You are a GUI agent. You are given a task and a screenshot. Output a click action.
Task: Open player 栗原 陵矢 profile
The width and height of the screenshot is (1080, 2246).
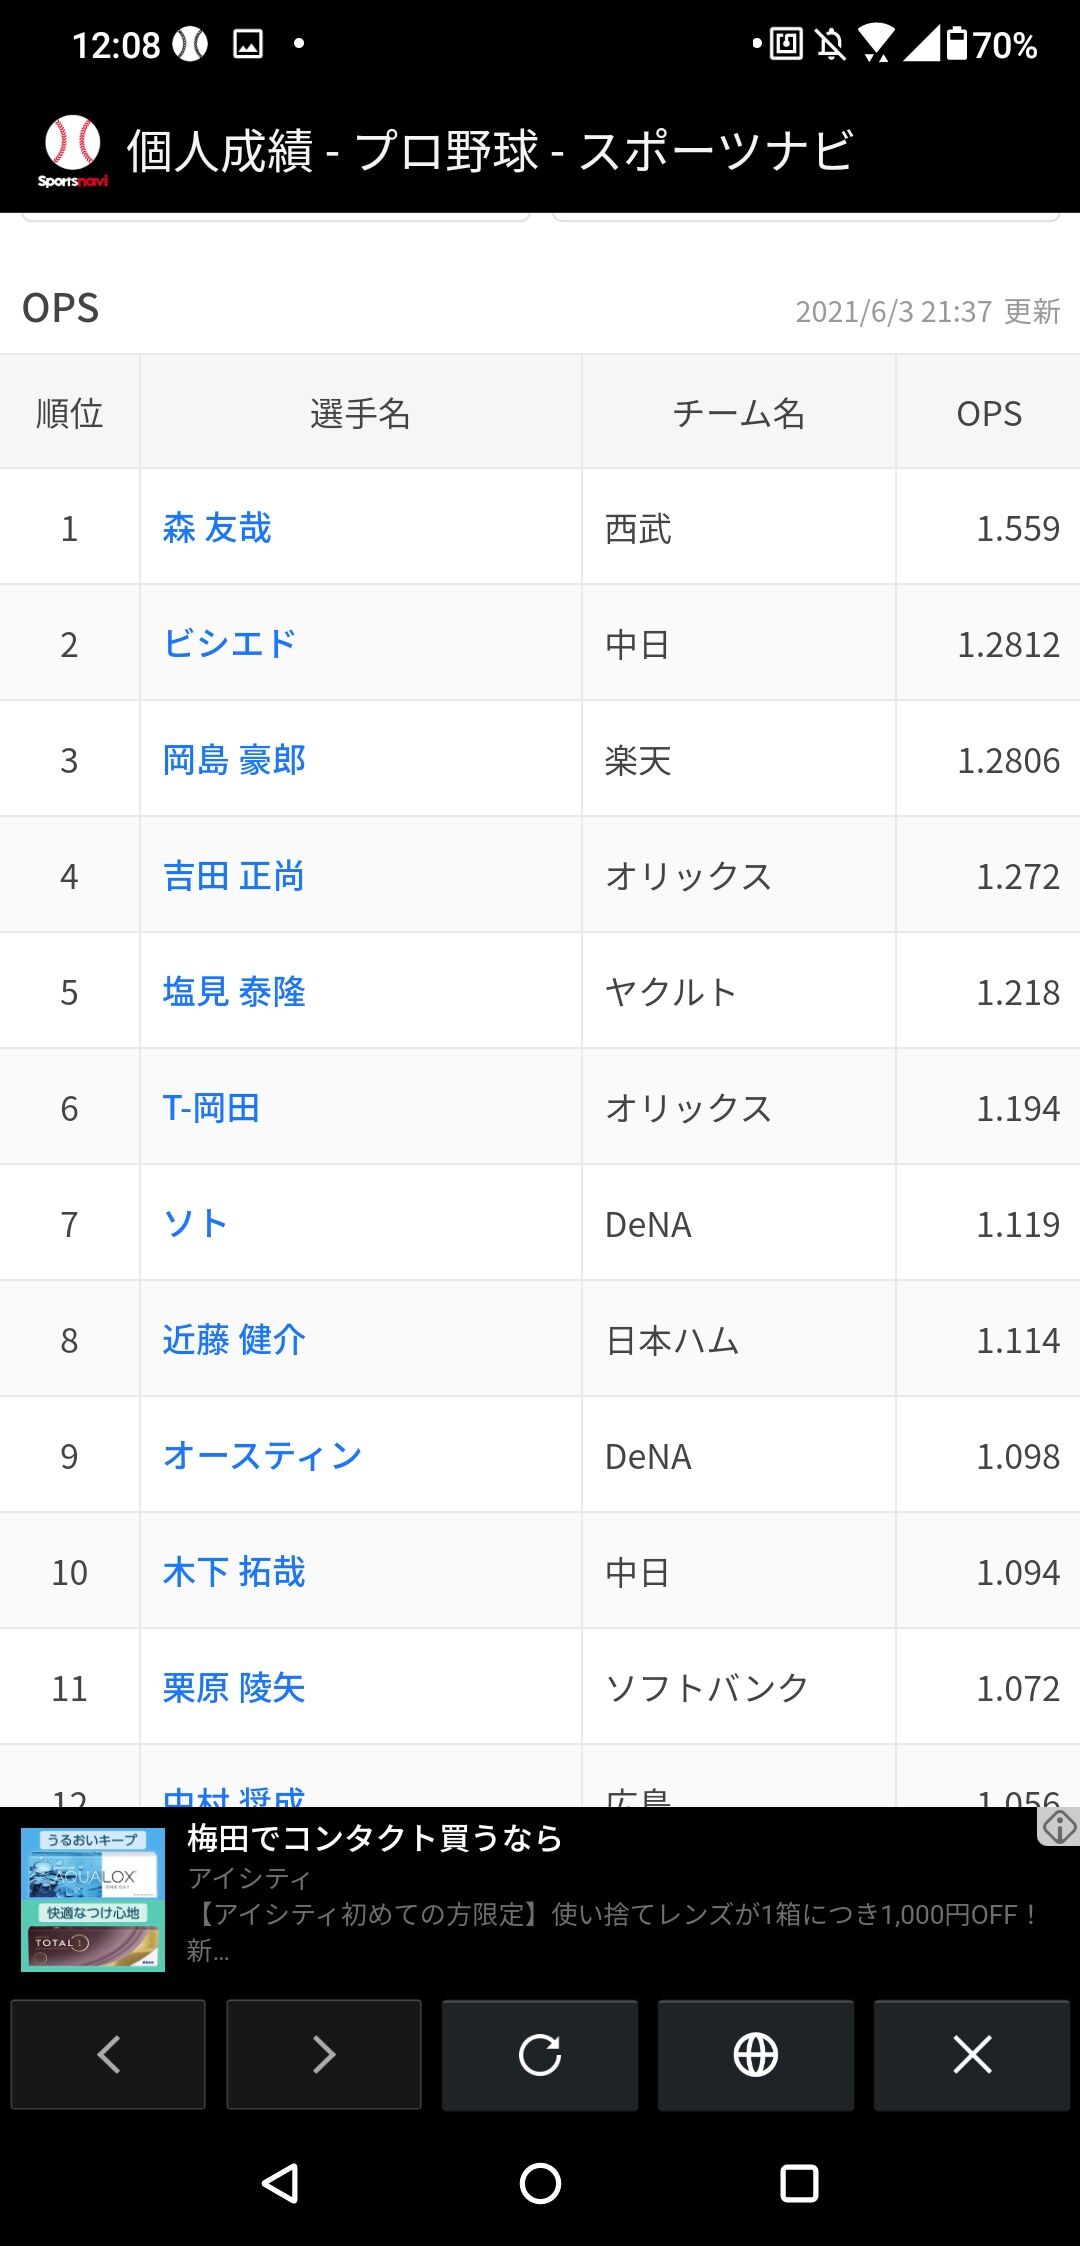pyautogui.click(x=234, y=1688)
